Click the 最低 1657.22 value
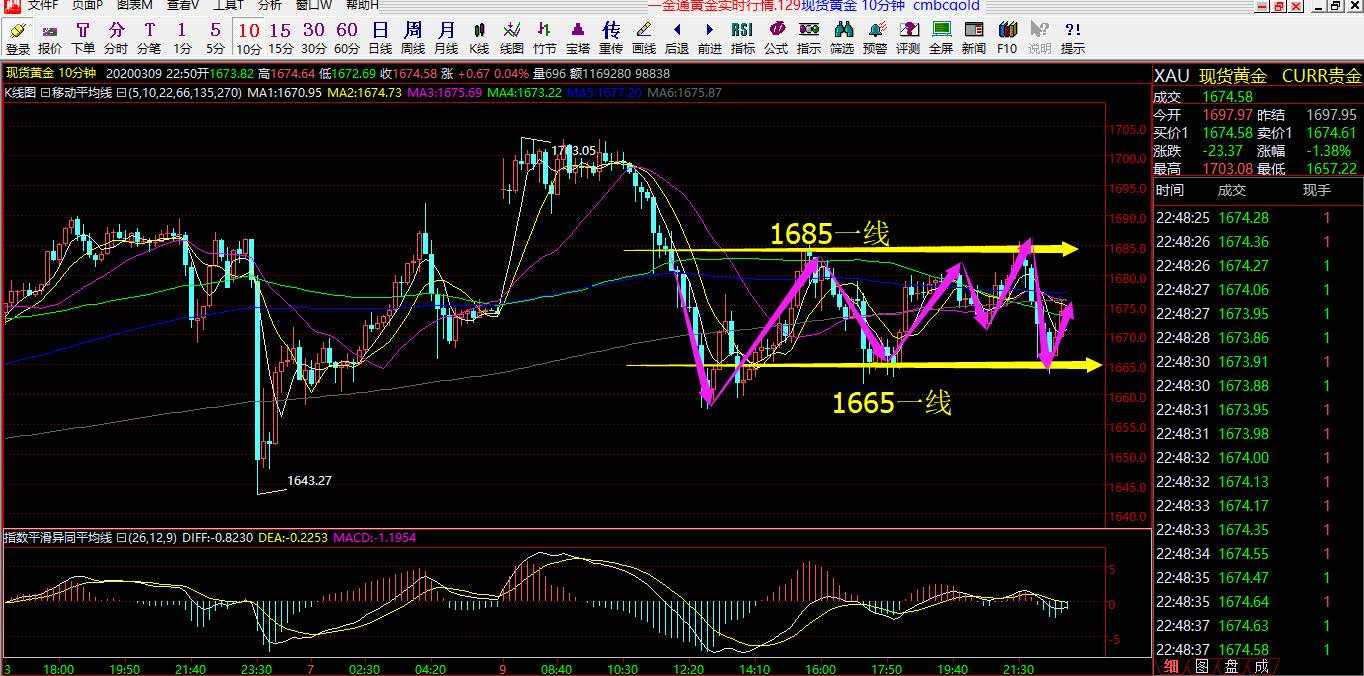The image size is (1364, 676). [1334, 169]
